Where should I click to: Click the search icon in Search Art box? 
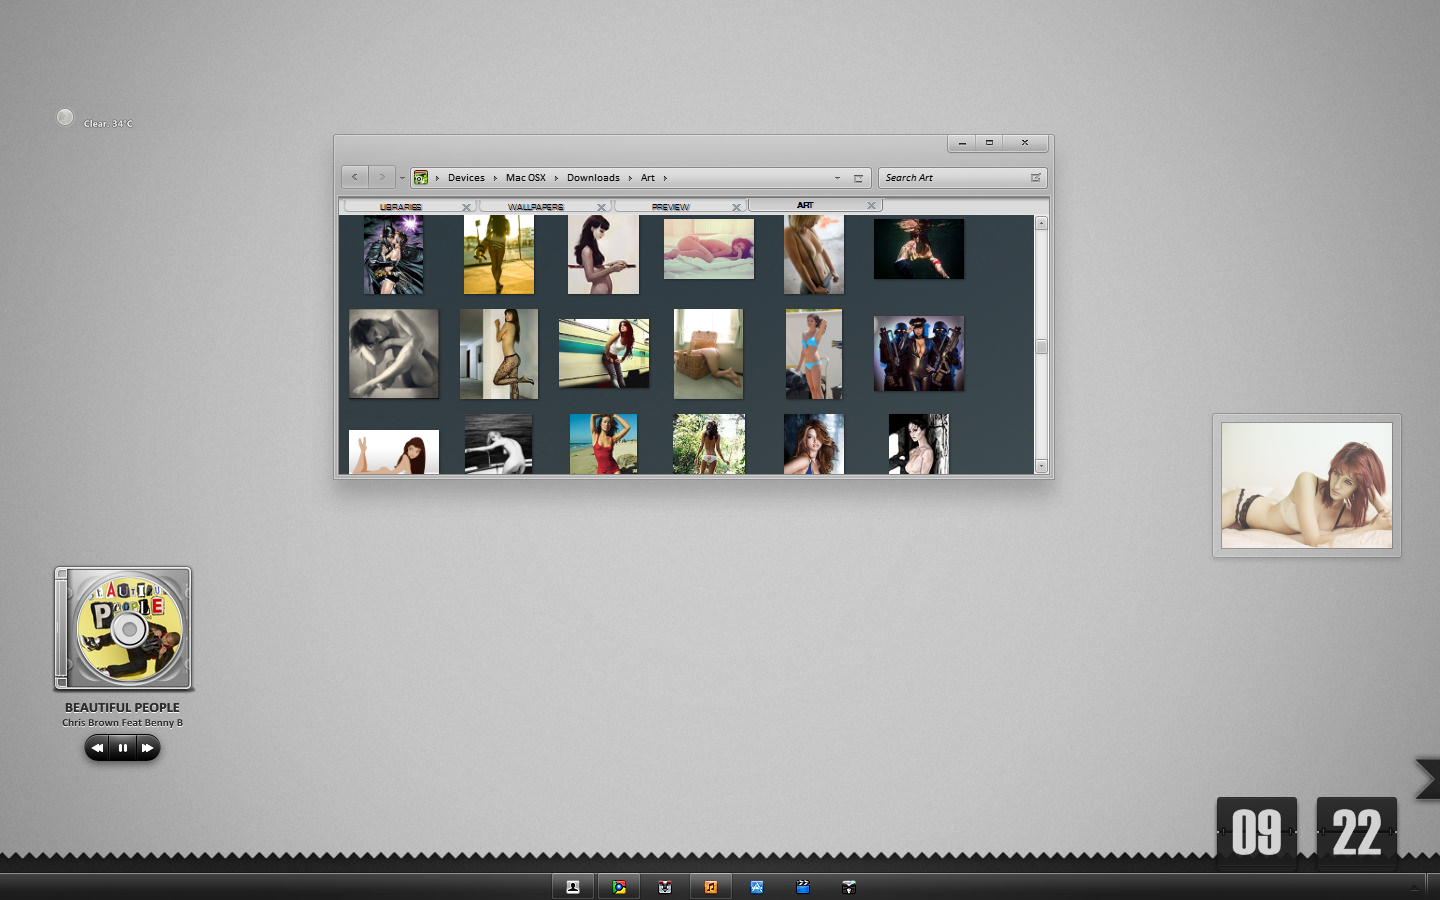[x=1036, y=178]
